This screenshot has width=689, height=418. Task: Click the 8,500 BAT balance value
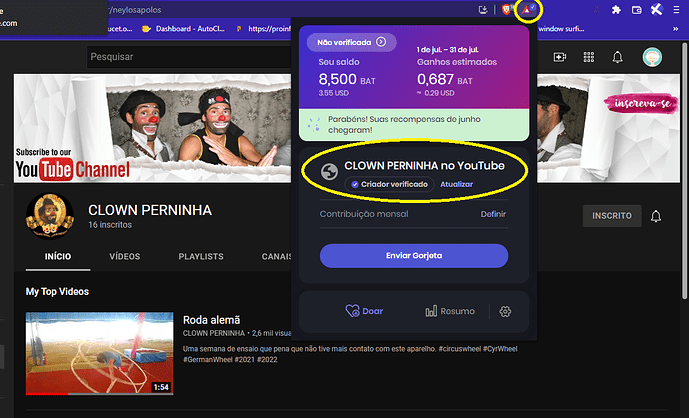[347, 80]
